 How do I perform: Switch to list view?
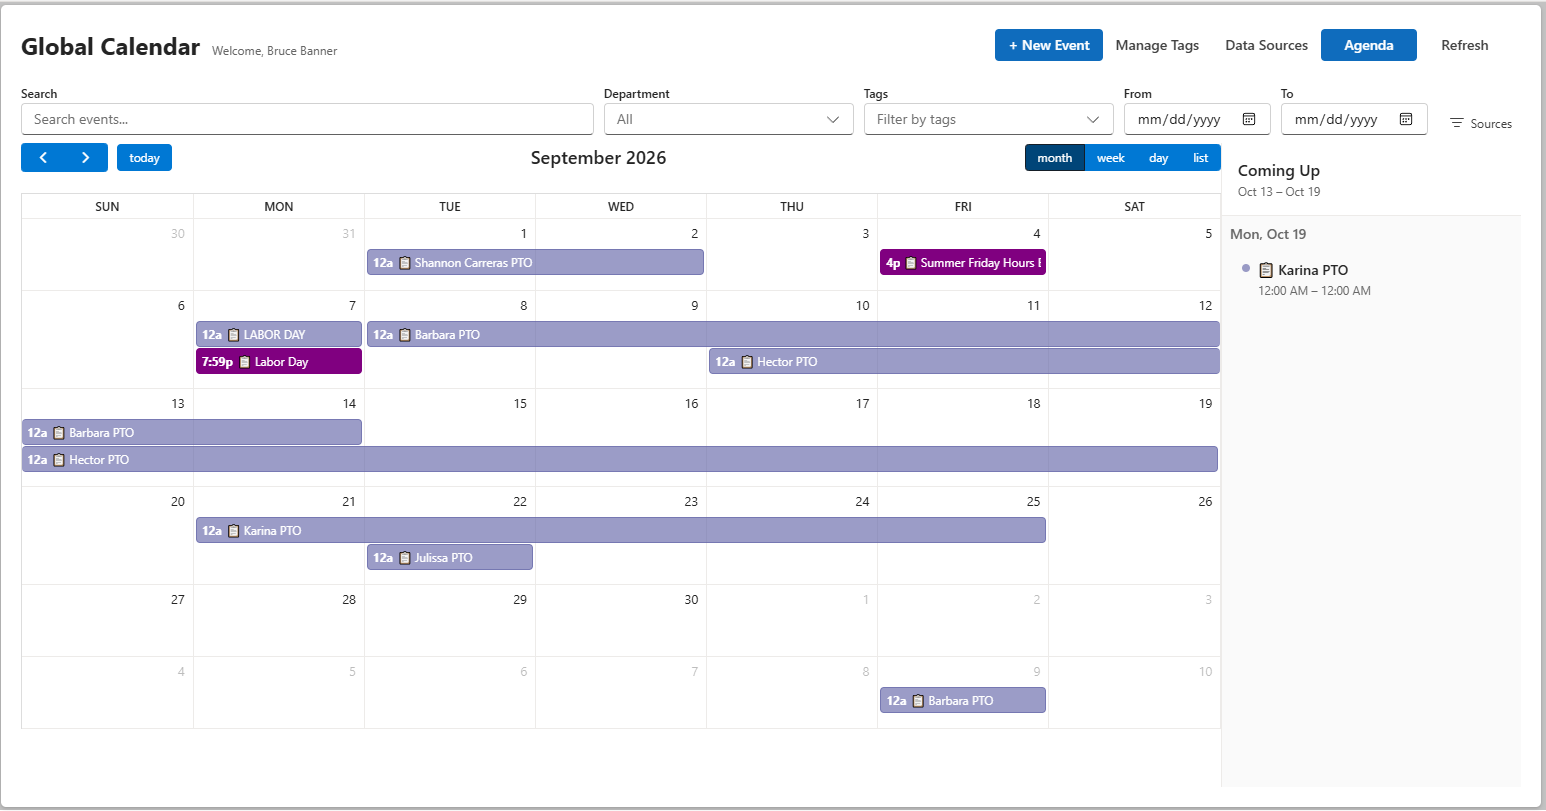point(1200,158)
